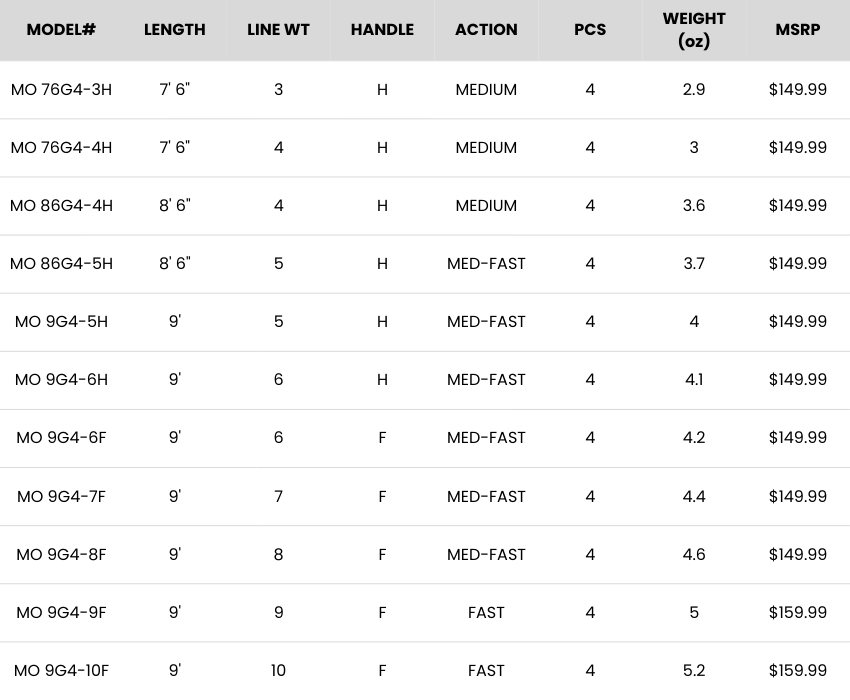Click model MO 9G4-8F
This screenshot has width=850, height=700.
click(61, 555)
